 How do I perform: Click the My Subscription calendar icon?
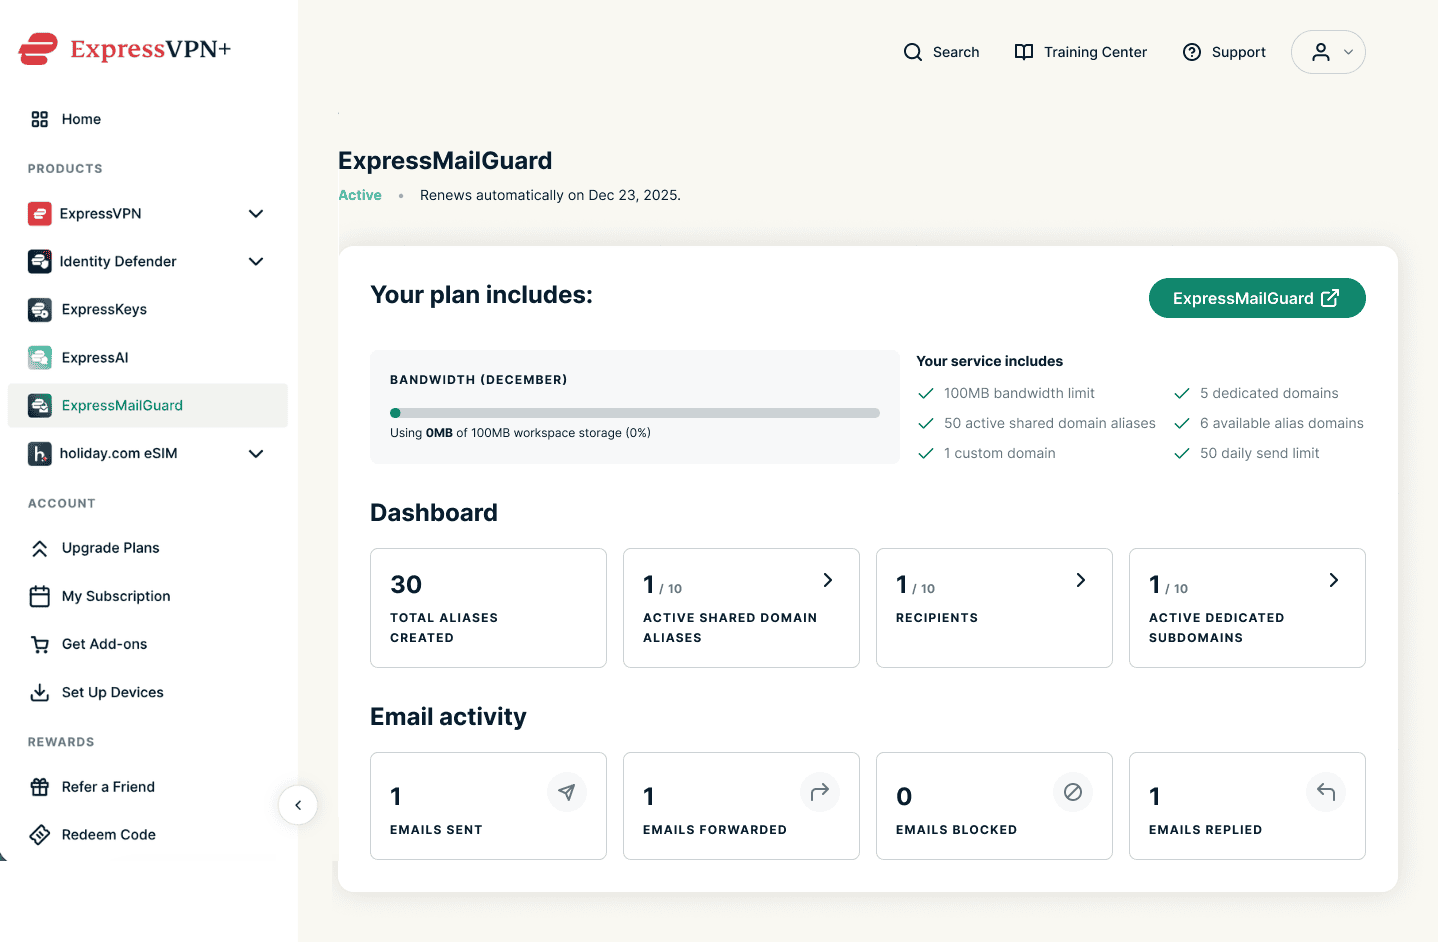coord(40,596)
